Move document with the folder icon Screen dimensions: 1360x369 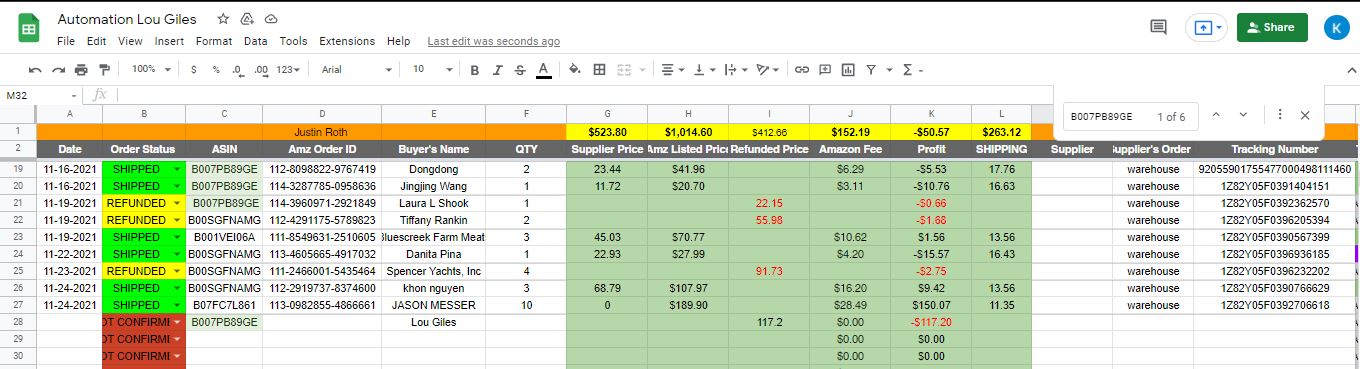pyautogui.click(x=247, y=19)
